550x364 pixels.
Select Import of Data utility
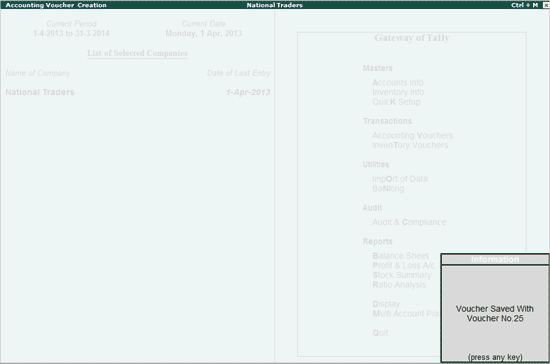point(400,179)
